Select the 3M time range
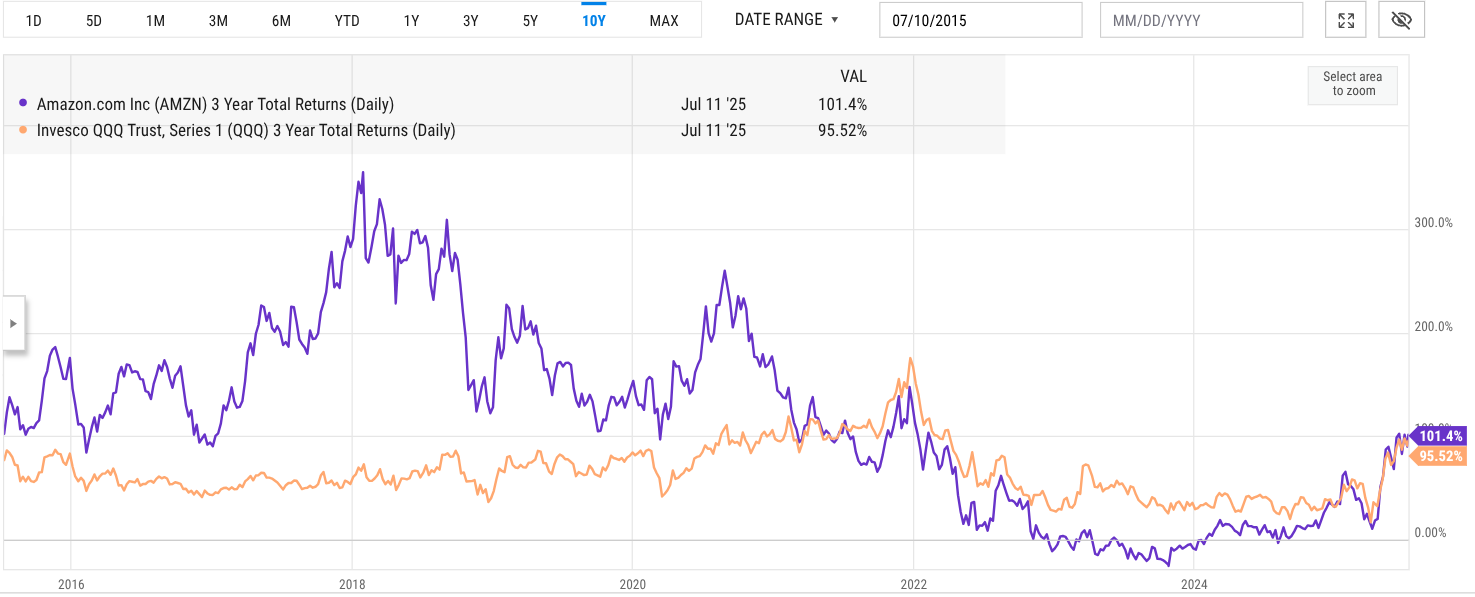This screenshot has height=597, width=1475. (x=218, y=21)
